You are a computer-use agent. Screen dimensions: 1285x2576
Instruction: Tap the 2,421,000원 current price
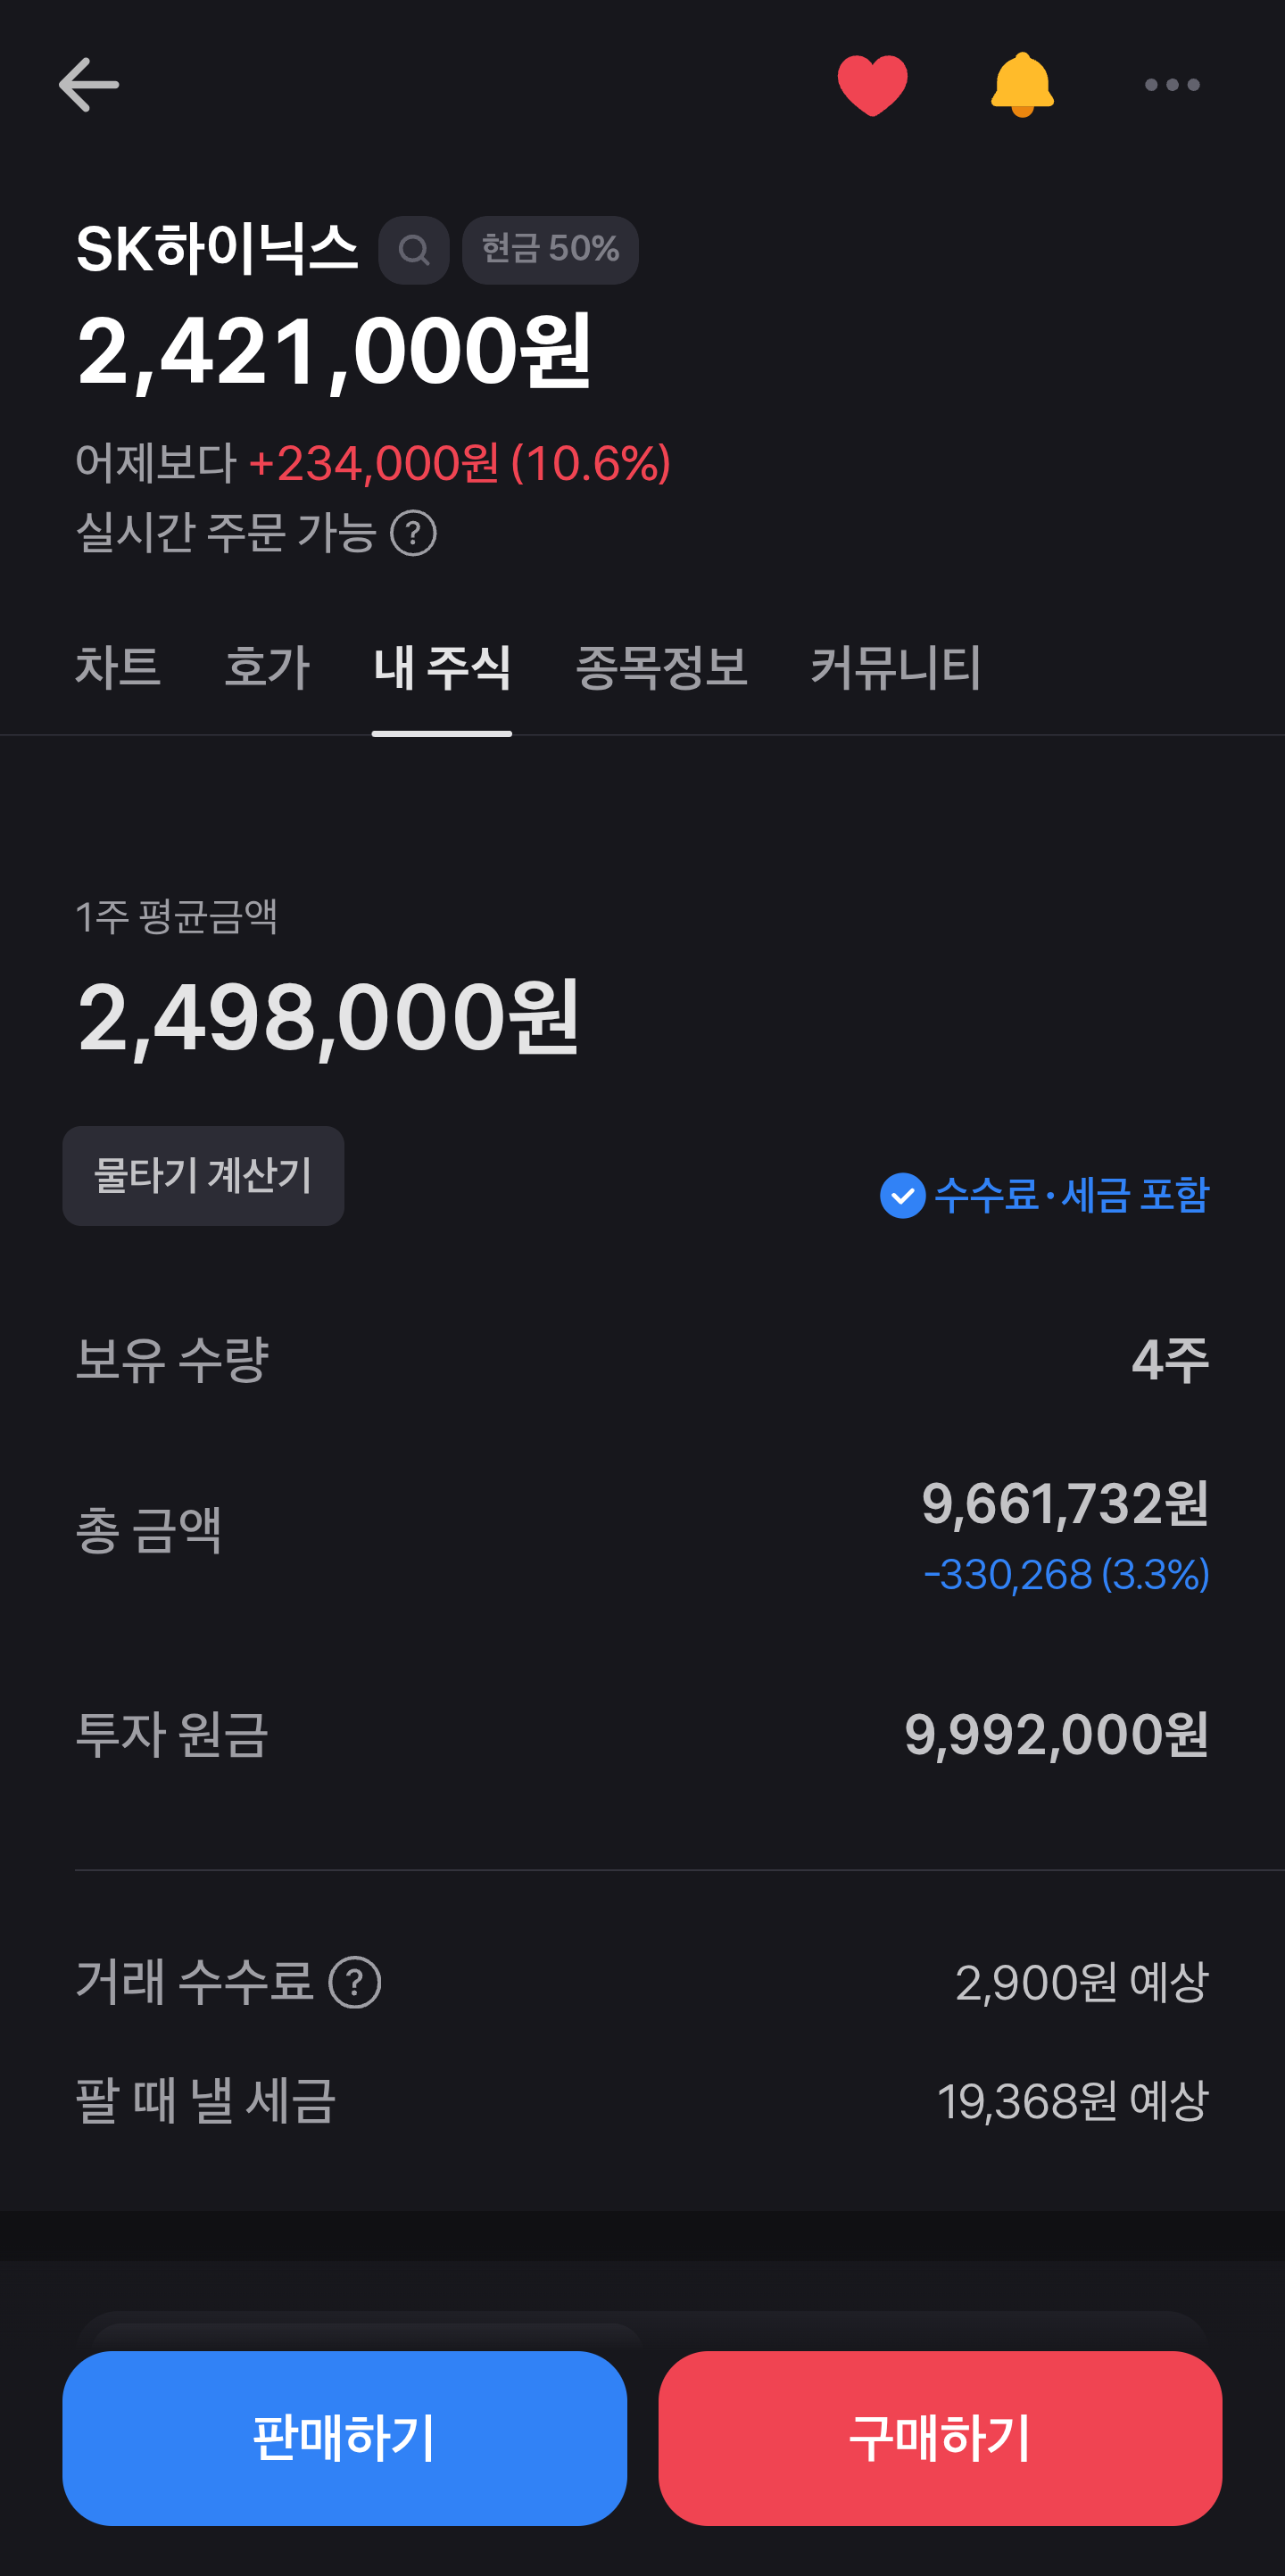point(334,351)
